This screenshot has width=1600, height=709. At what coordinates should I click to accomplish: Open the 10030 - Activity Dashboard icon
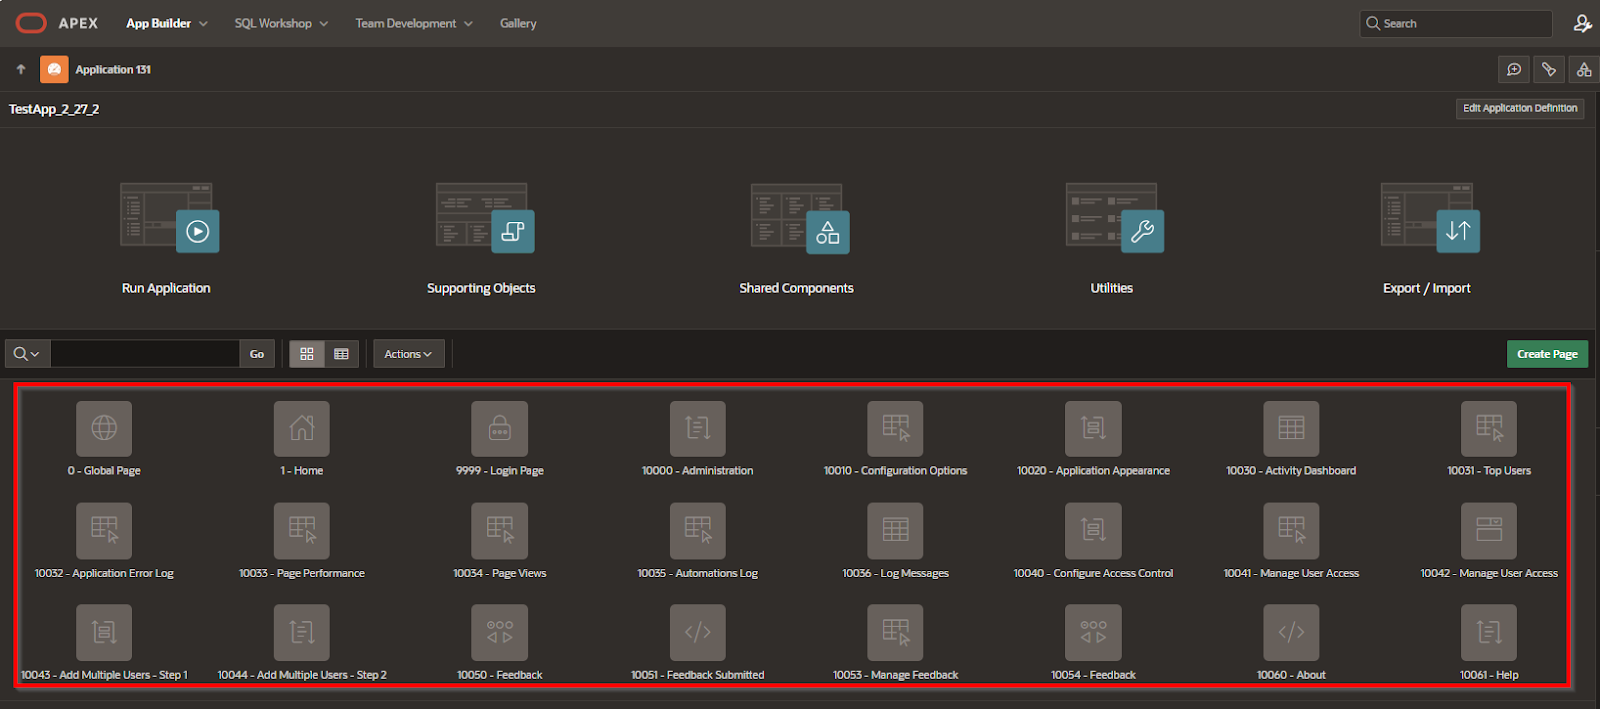(1291, 428)
